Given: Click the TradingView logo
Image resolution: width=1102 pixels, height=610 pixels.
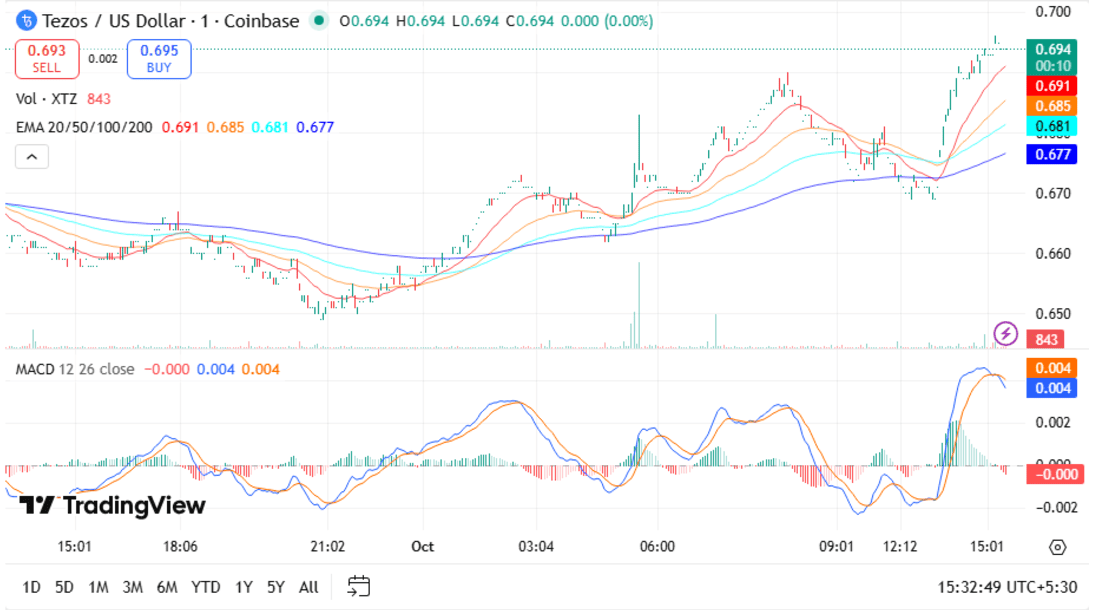Looking at the screenshot, I should click(x=112, y=505).
